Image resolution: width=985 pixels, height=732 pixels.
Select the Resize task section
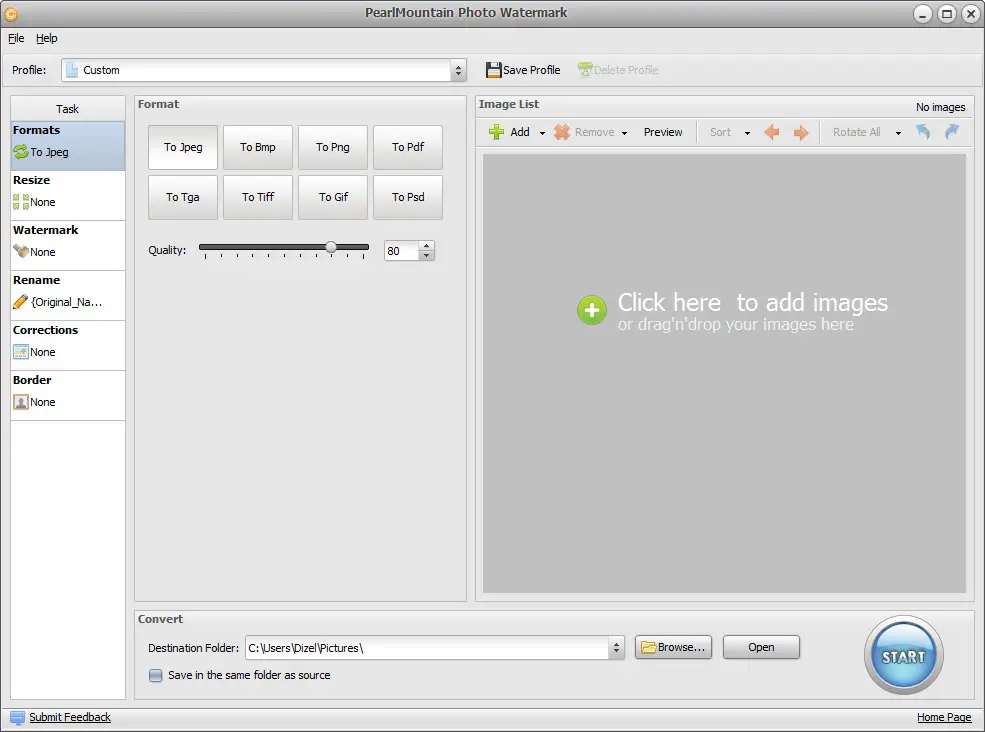point(68,195)
